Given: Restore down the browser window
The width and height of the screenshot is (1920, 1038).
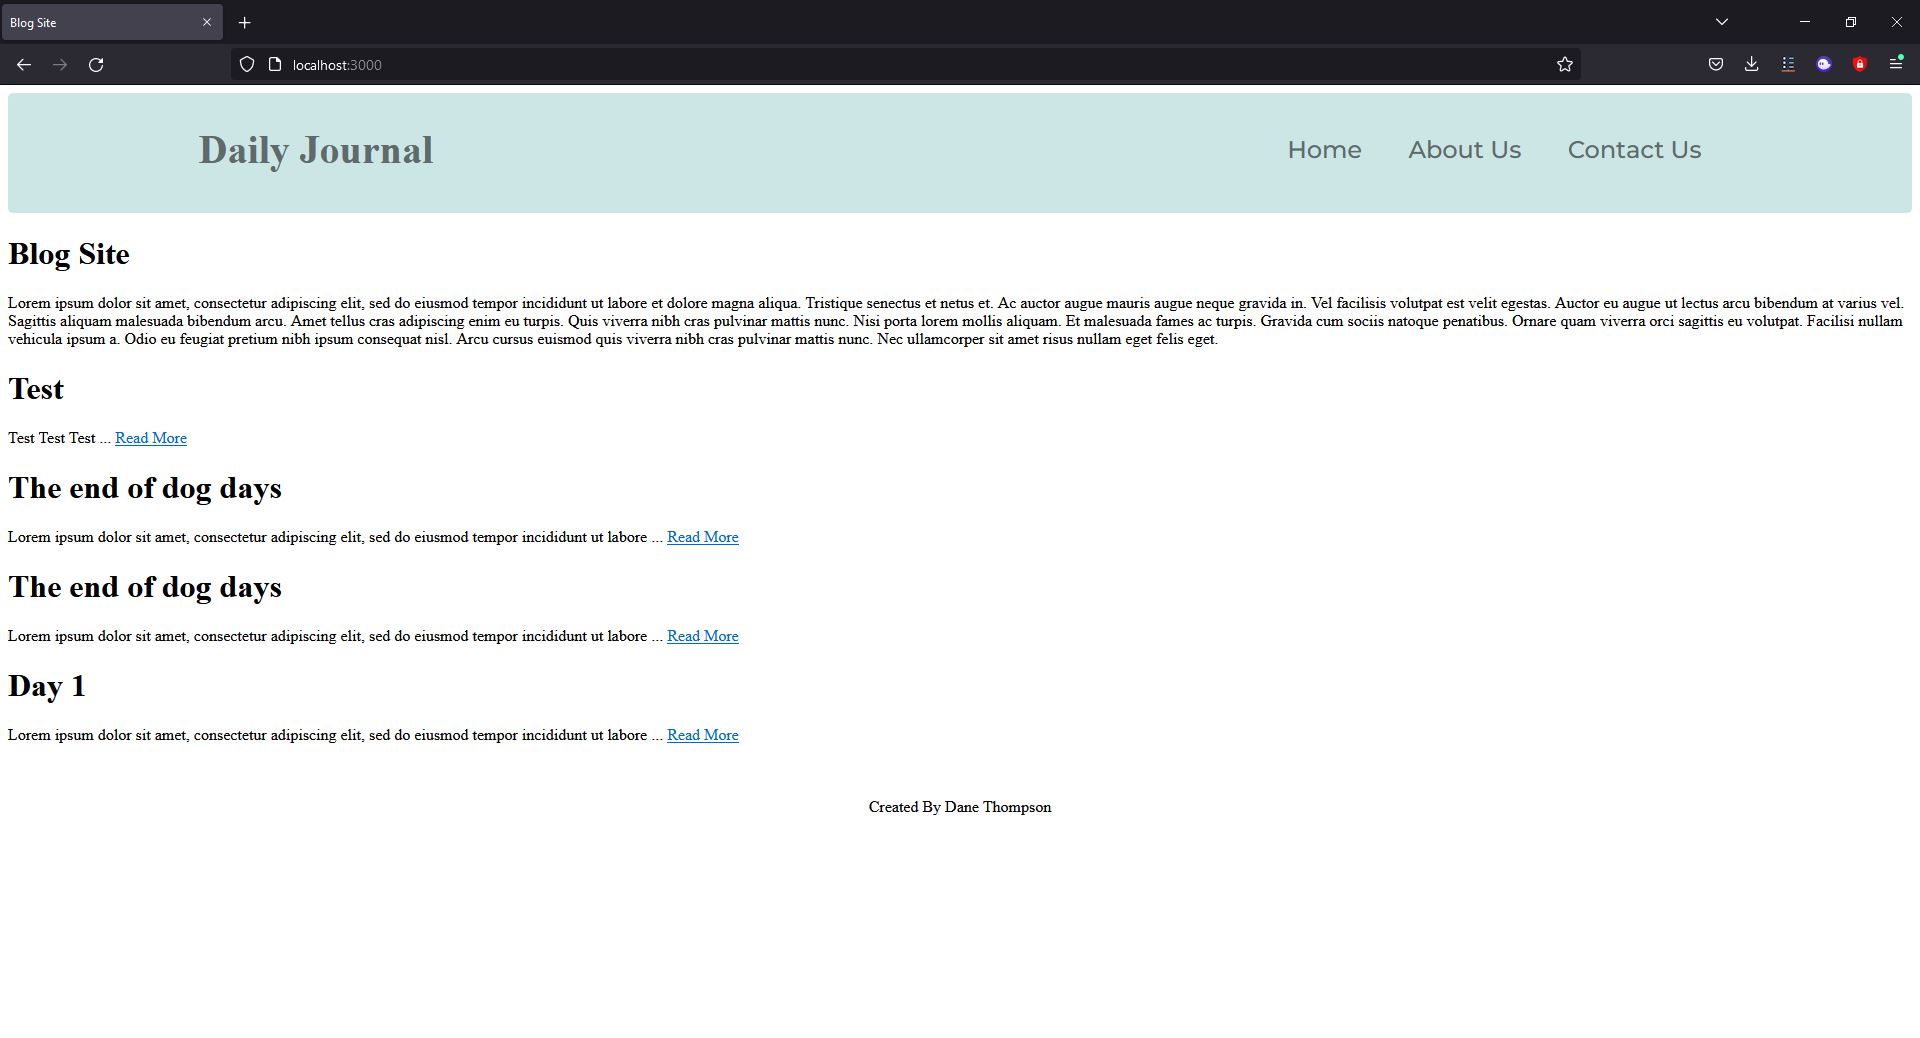Looking at the screenshot, I should coord(1851,22).
